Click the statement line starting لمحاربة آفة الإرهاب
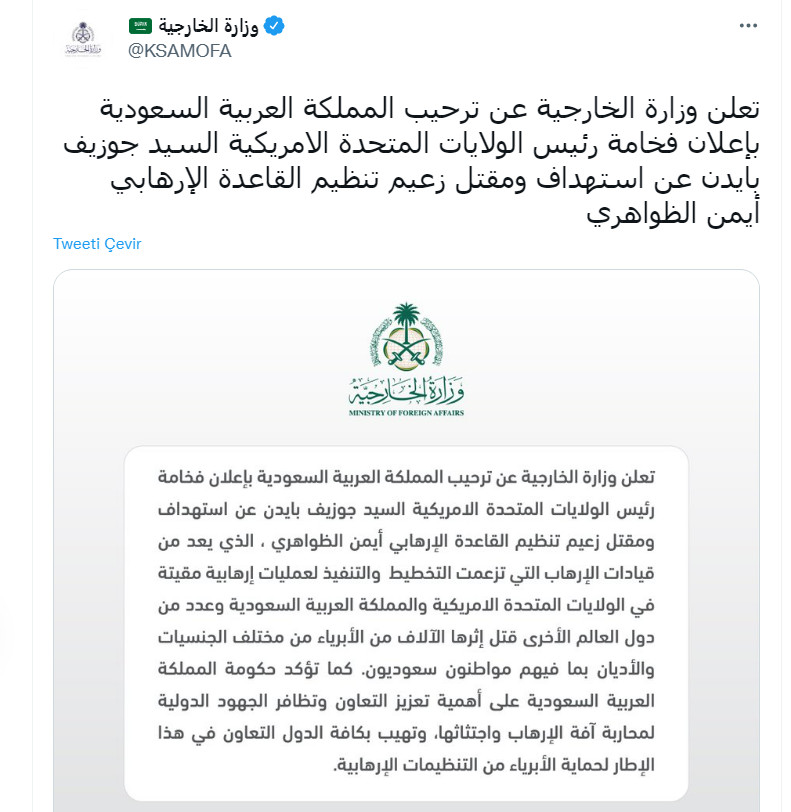 click(410, 733)
